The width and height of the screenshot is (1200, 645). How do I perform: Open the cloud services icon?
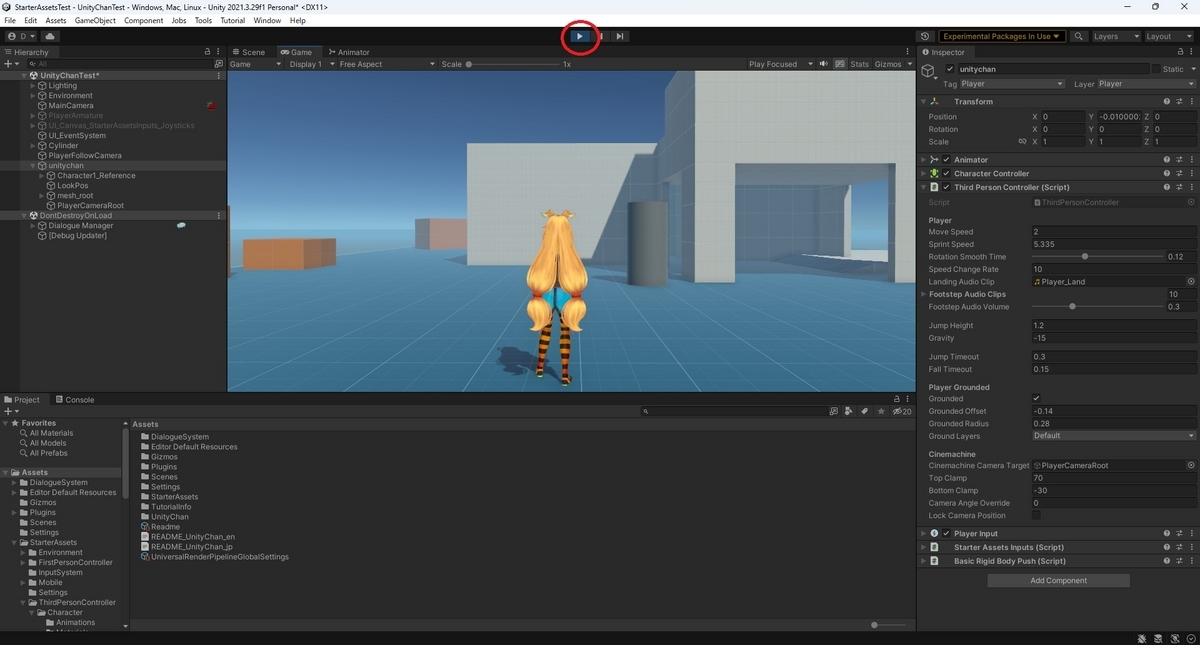50,36
